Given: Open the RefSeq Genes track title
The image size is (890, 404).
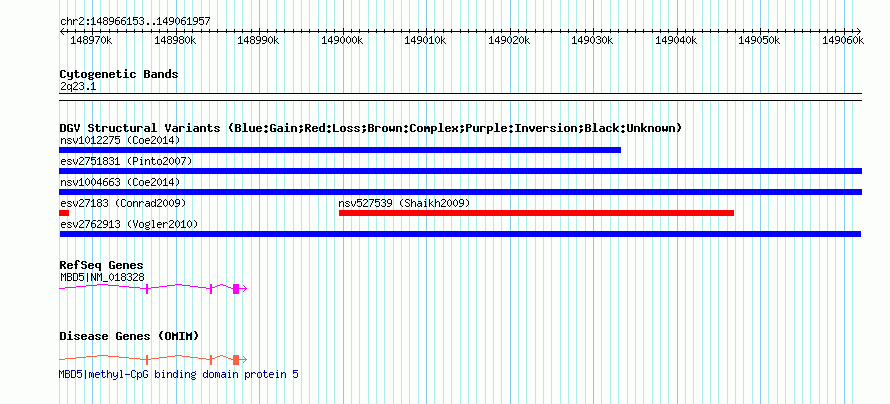Looking at the screenshot, I should tap(102, 265).
